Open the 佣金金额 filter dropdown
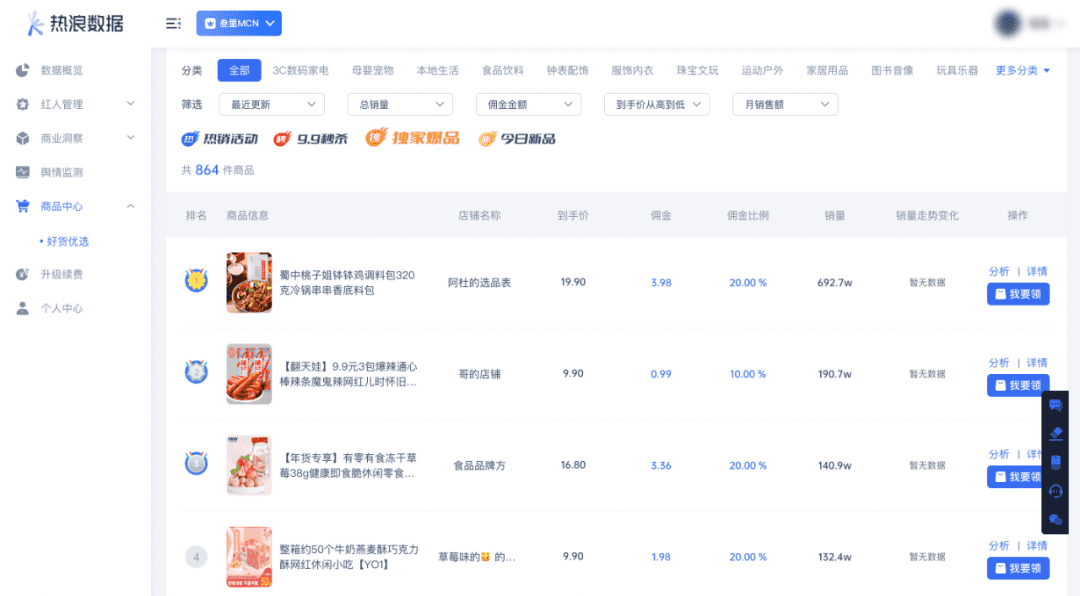The width and height of the screenshot is (1080, 596). point(528,104)
